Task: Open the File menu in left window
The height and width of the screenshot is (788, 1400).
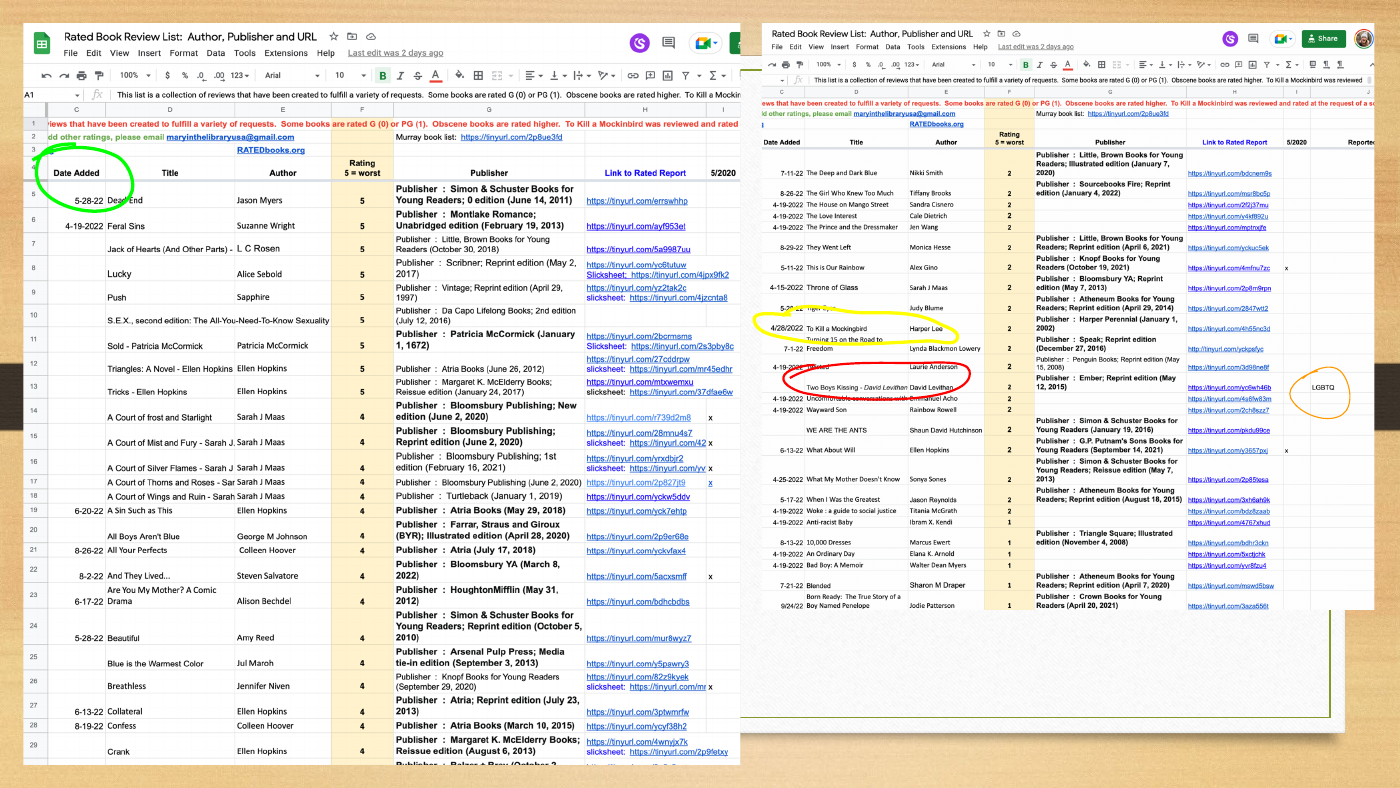Action: tap(71, 53)
